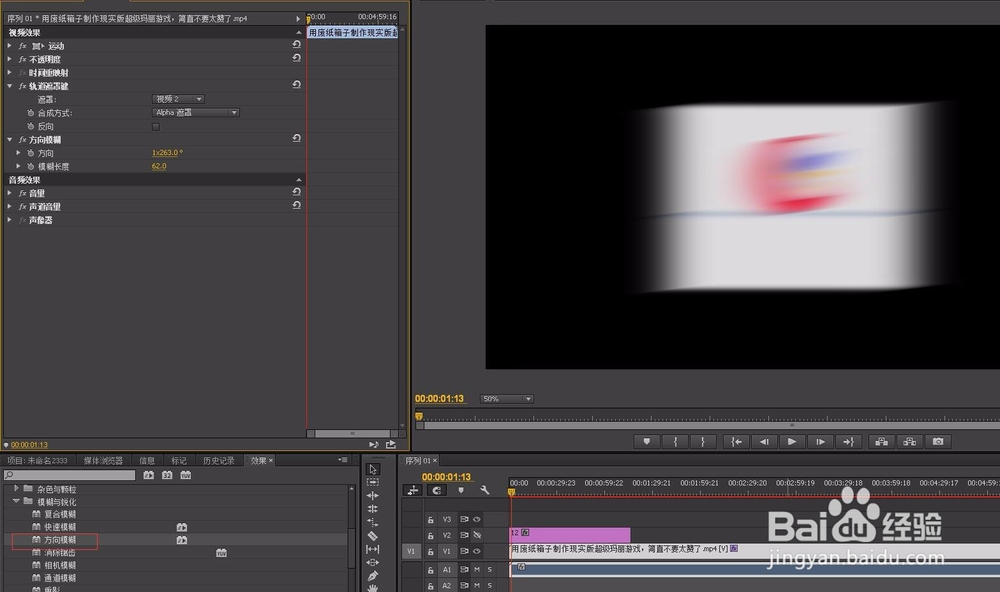Select the Selection tool arrow

373,469
